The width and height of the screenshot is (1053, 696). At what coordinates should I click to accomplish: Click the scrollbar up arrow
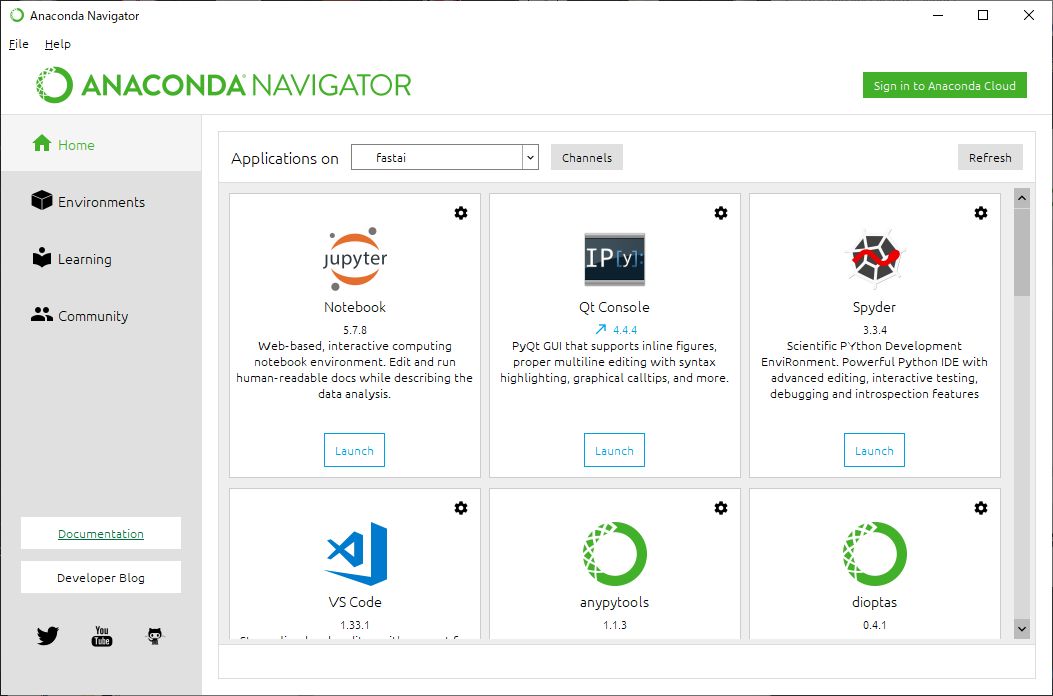[x=1022, y=198]
